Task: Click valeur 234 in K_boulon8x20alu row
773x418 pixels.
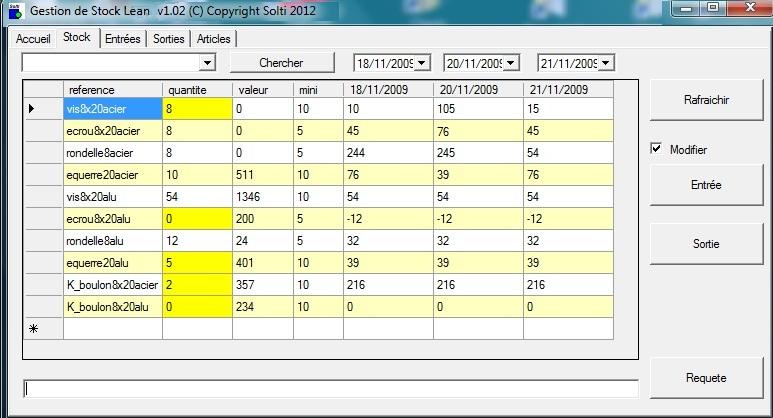Action: 263,307
